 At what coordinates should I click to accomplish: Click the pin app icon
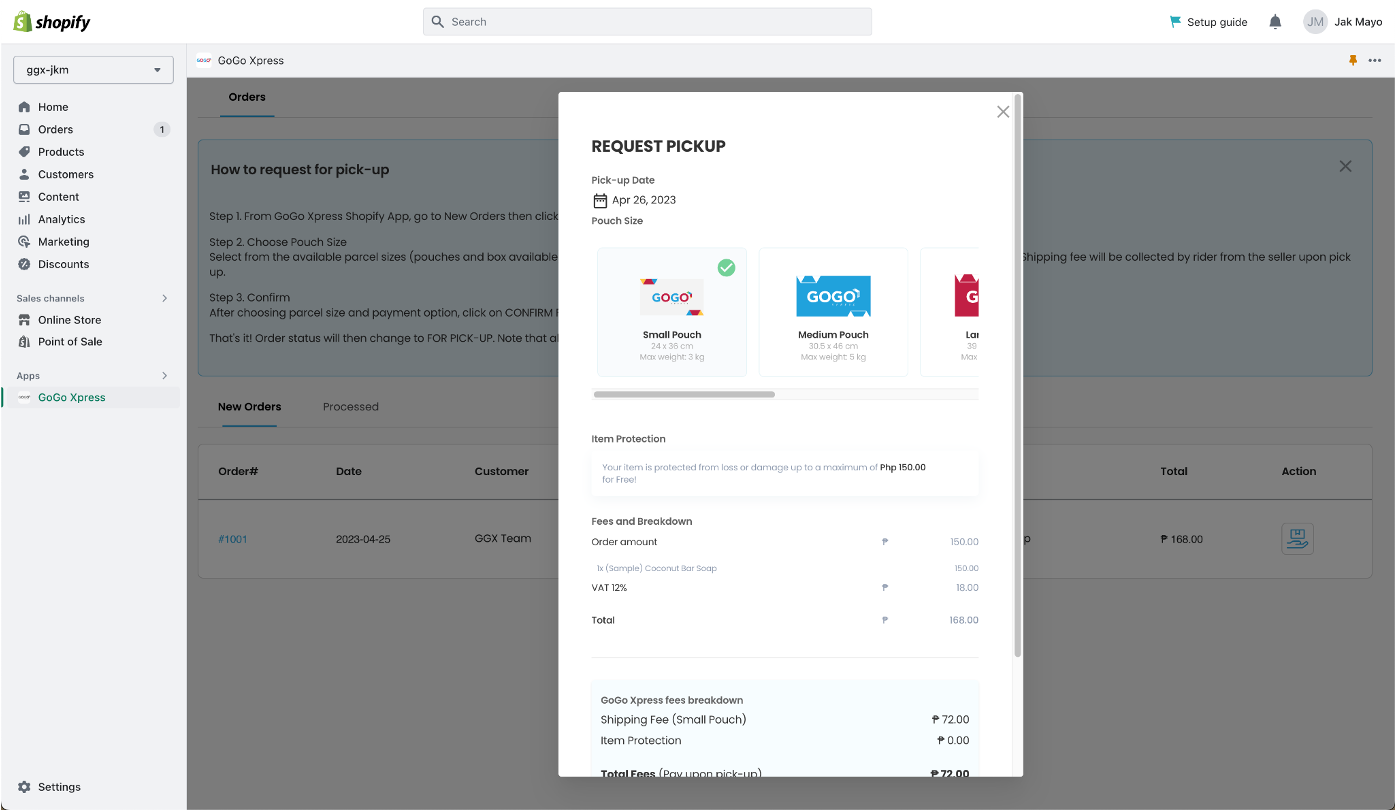point(1353,61)
